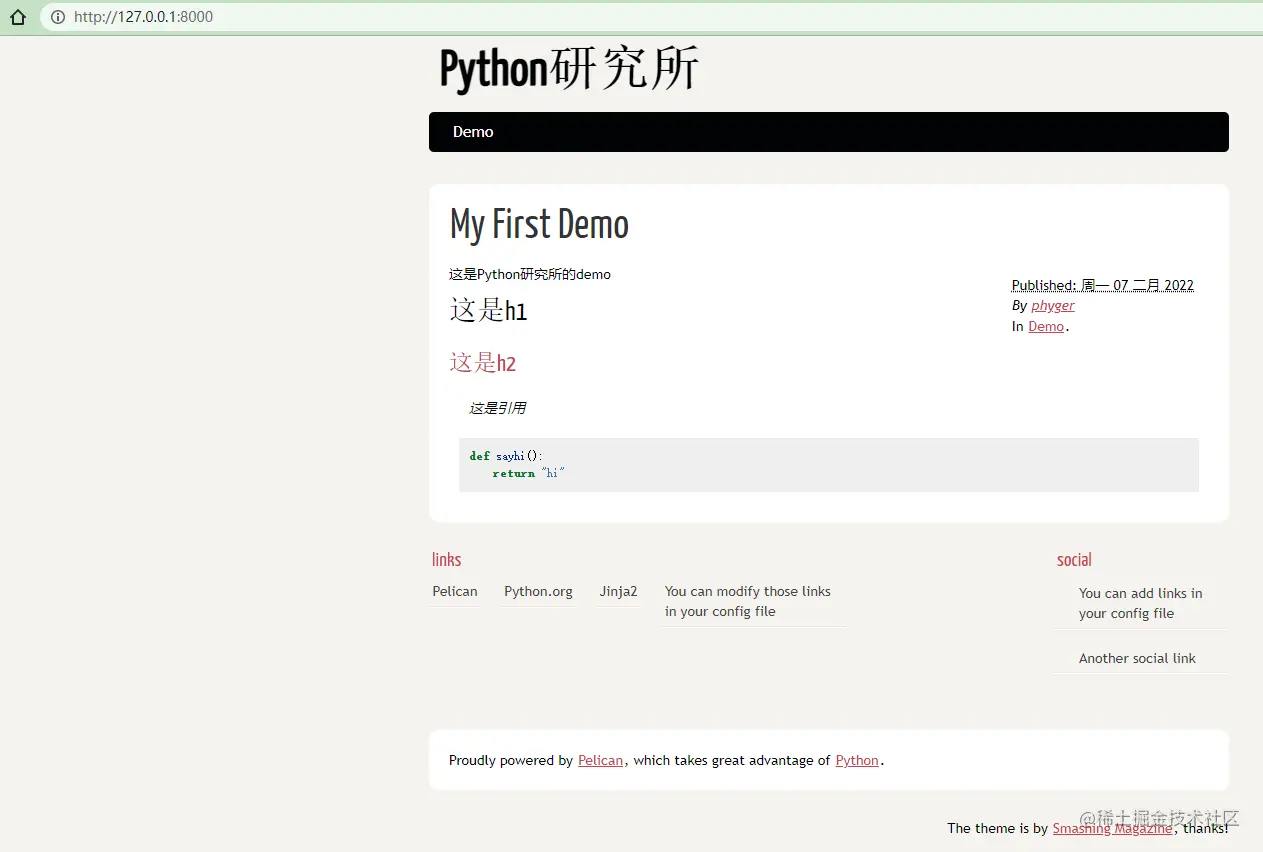Viewport: 1263px width, 852px height.
Task: Open the Python.org link
Action: pos(538,592)
